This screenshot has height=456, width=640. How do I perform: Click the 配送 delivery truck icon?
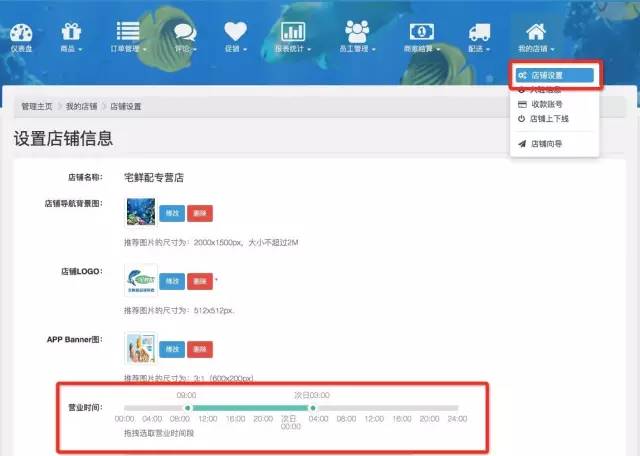(x=479, y=31)
